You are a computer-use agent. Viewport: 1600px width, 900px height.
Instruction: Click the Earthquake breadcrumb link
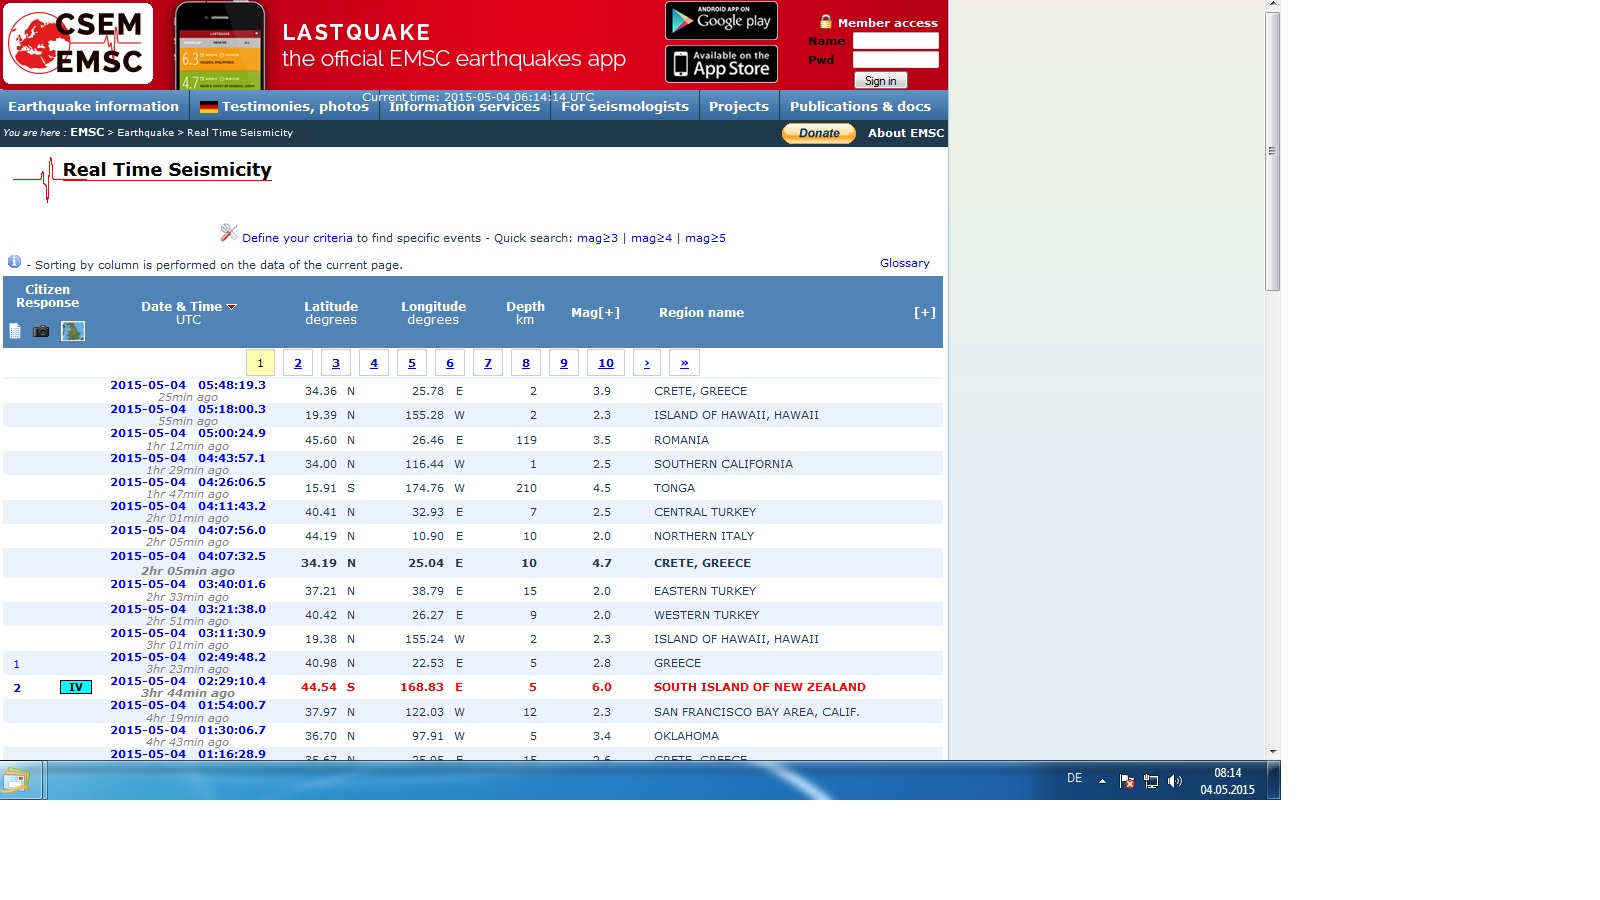[145, 132]
